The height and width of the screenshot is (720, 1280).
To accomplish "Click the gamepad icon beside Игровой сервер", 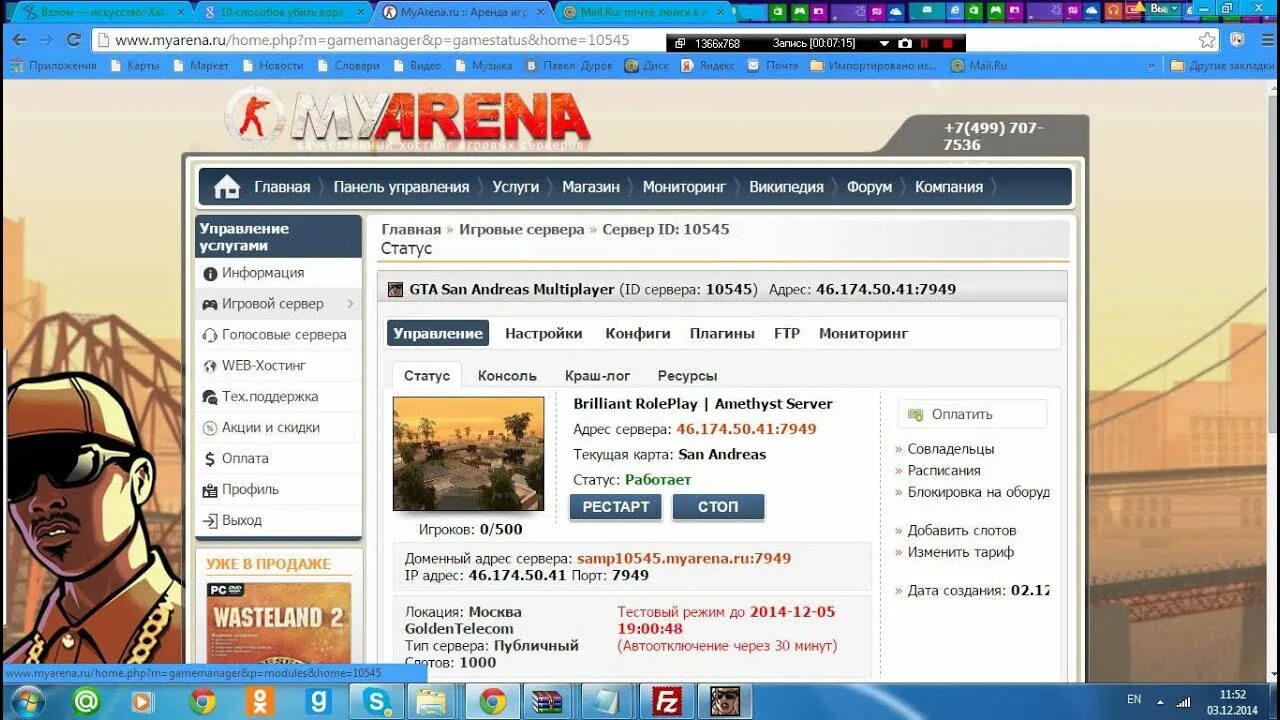I will 210,304.
